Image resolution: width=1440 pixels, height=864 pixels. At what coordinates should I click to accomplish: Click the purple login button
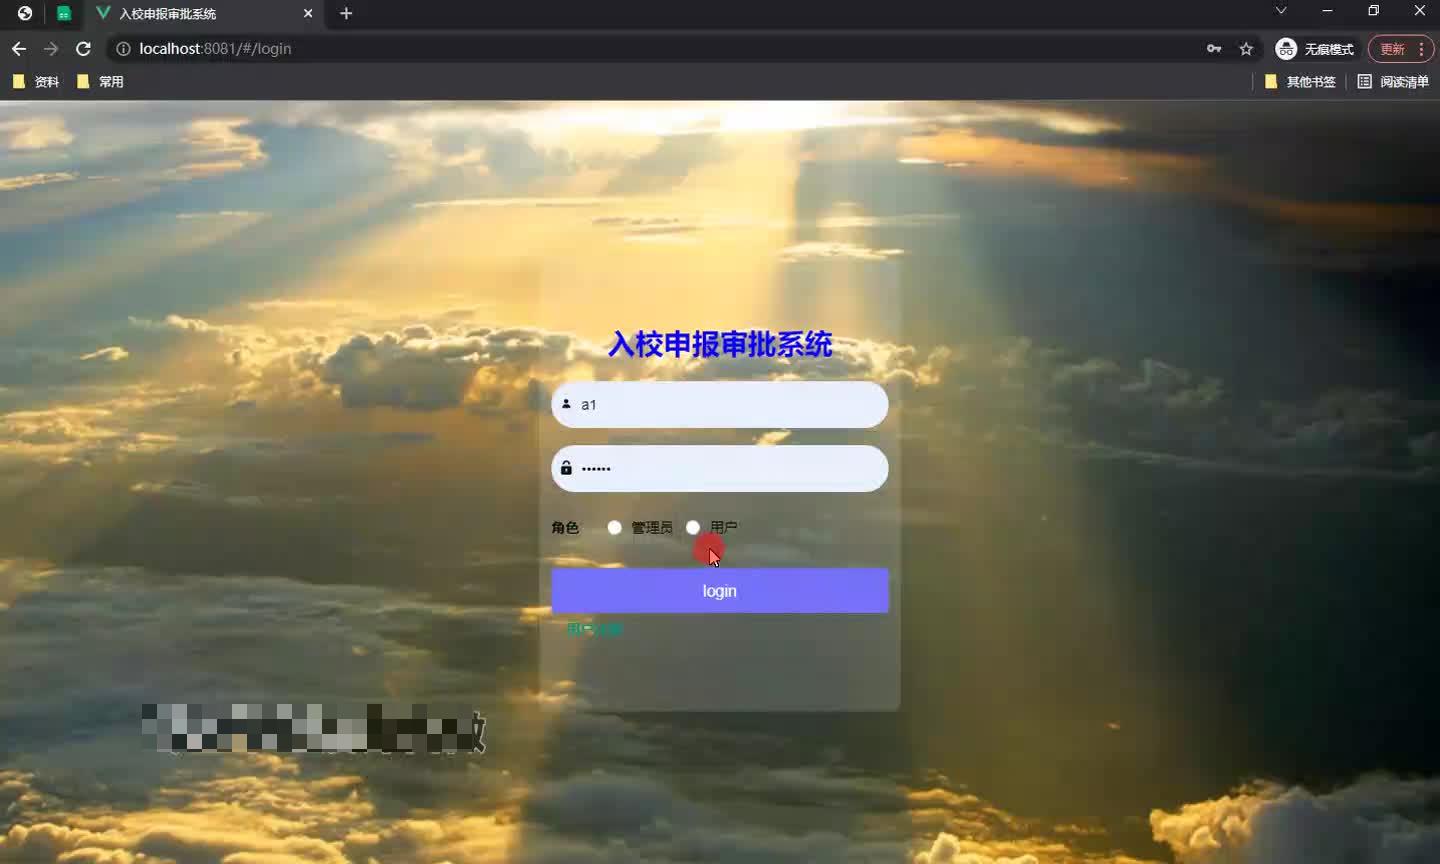pyautogui.click(x=720, y=591)
